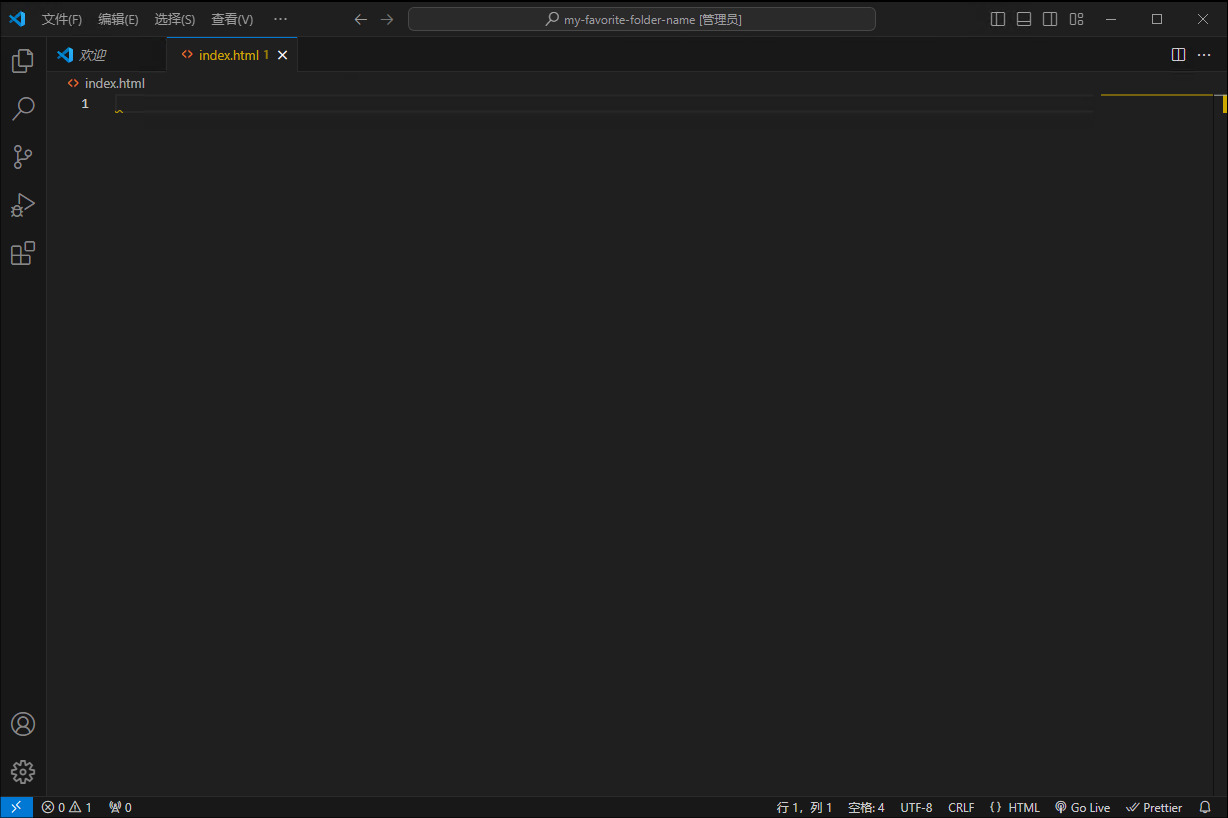Viewport: 1228px width, 818px height.
Task: Click the split editor right icon
Action: [1178, 55]
